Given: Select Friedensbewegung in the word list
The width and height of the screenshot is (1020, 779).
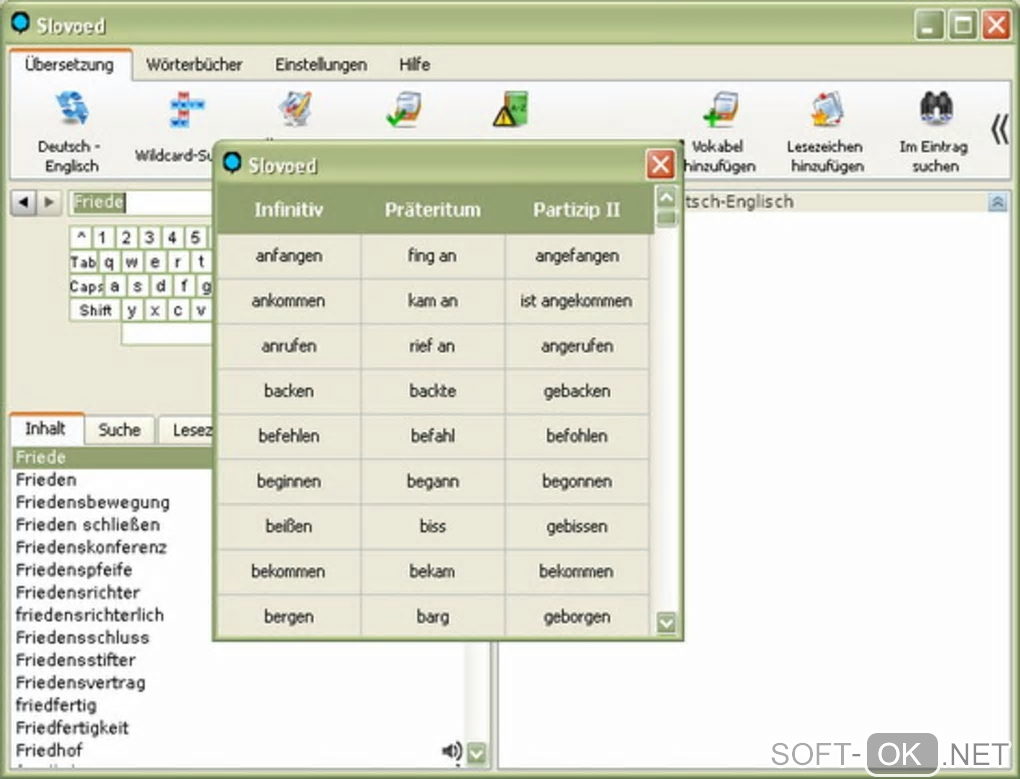Looking at the screenshot, I should (93, 503).
